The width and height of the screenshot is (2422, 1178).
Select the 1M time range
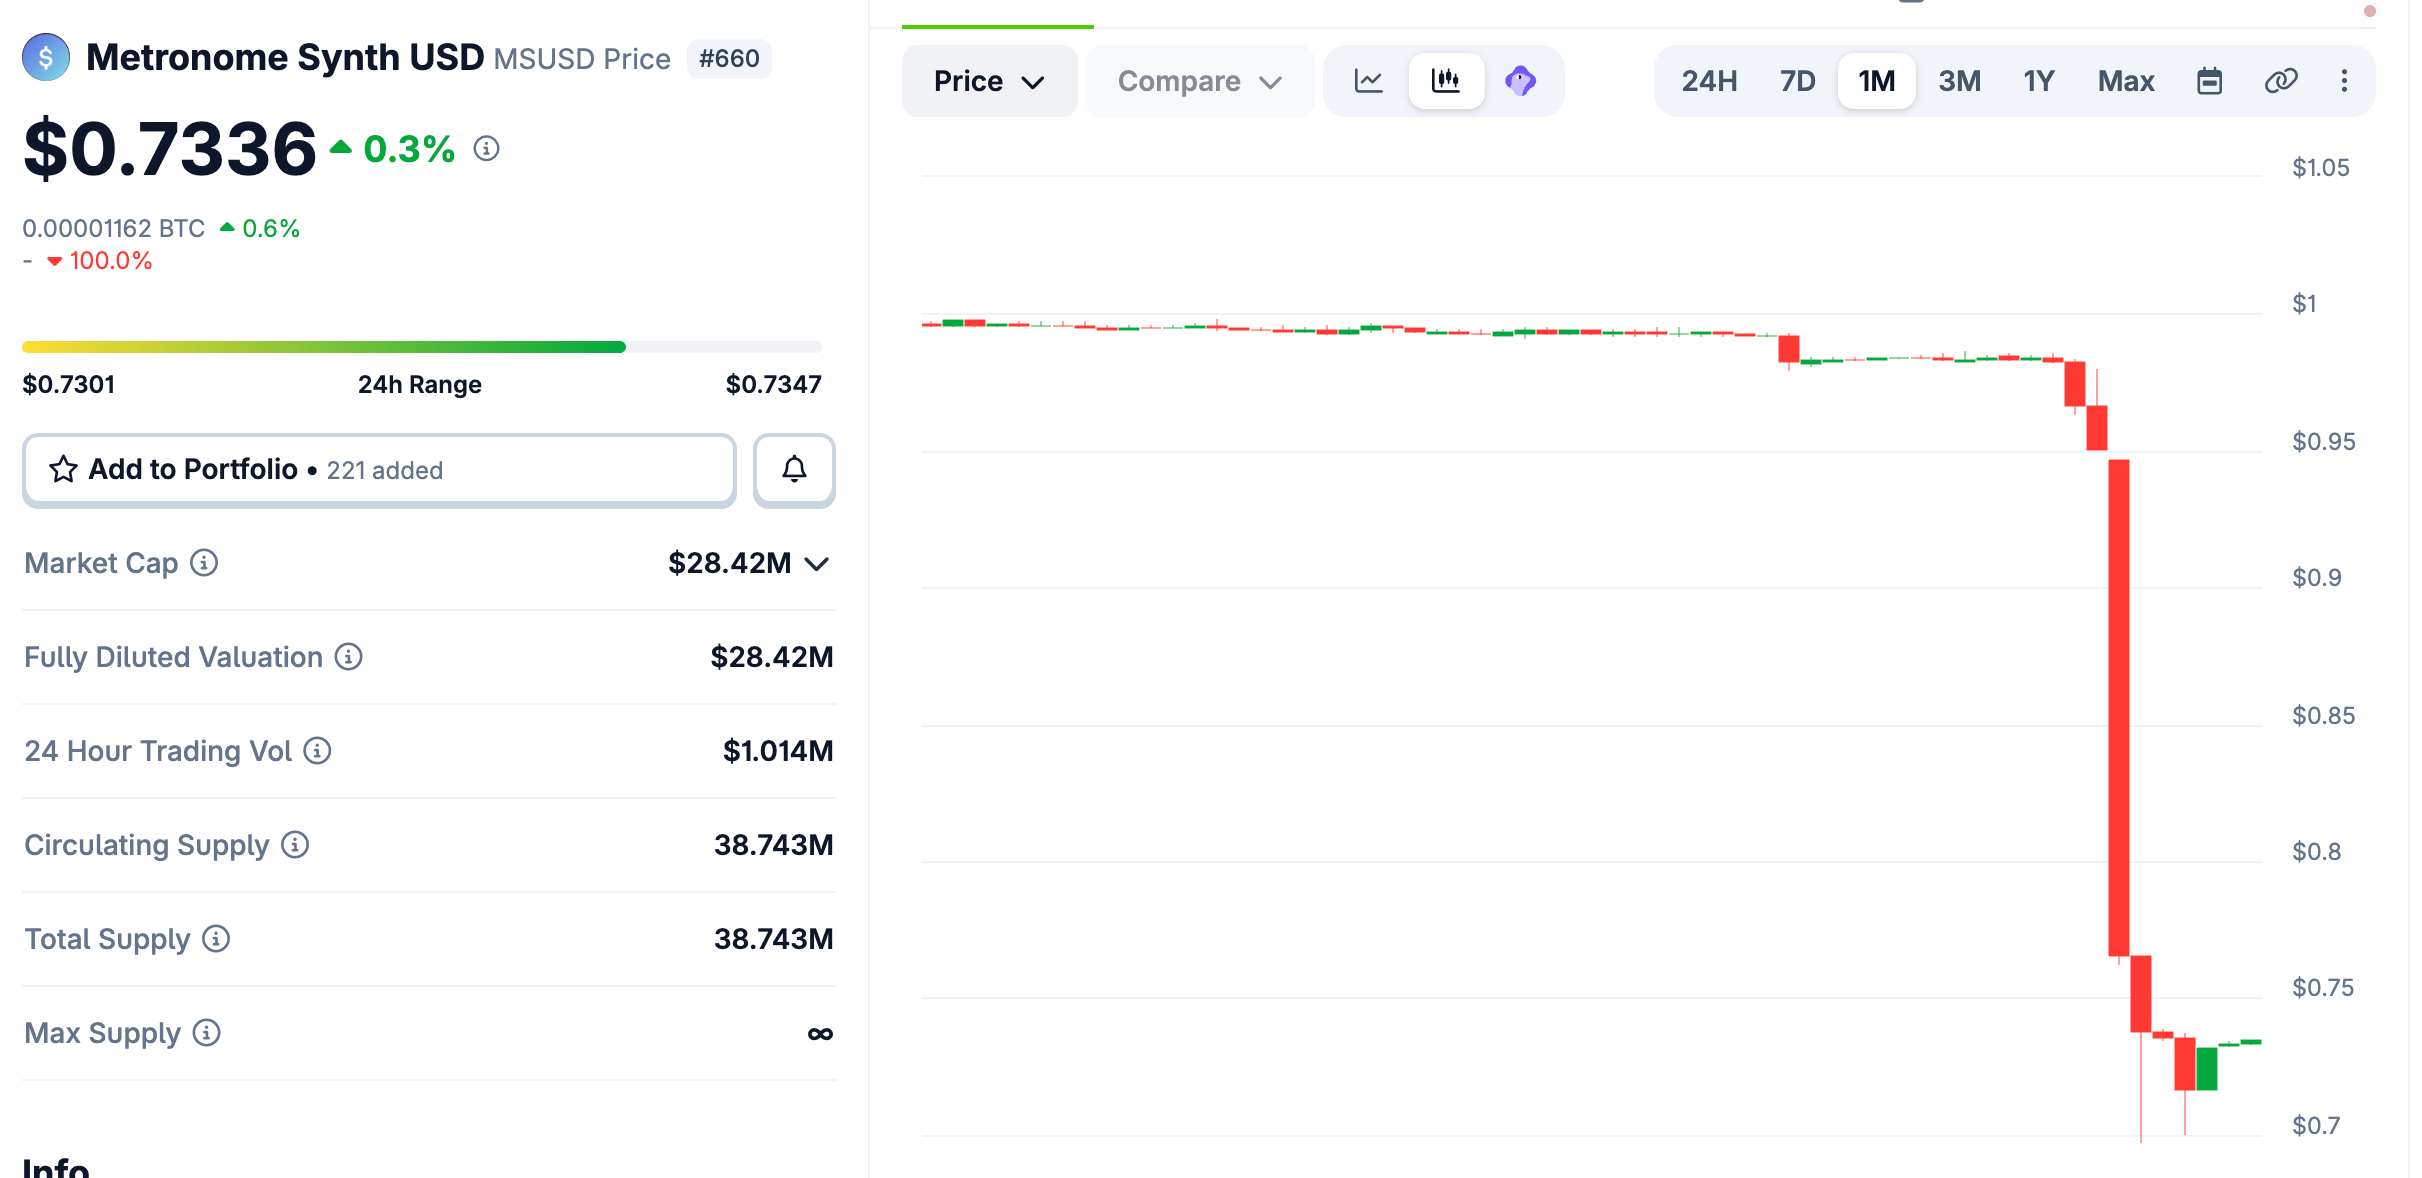(x=1877, y=81)
